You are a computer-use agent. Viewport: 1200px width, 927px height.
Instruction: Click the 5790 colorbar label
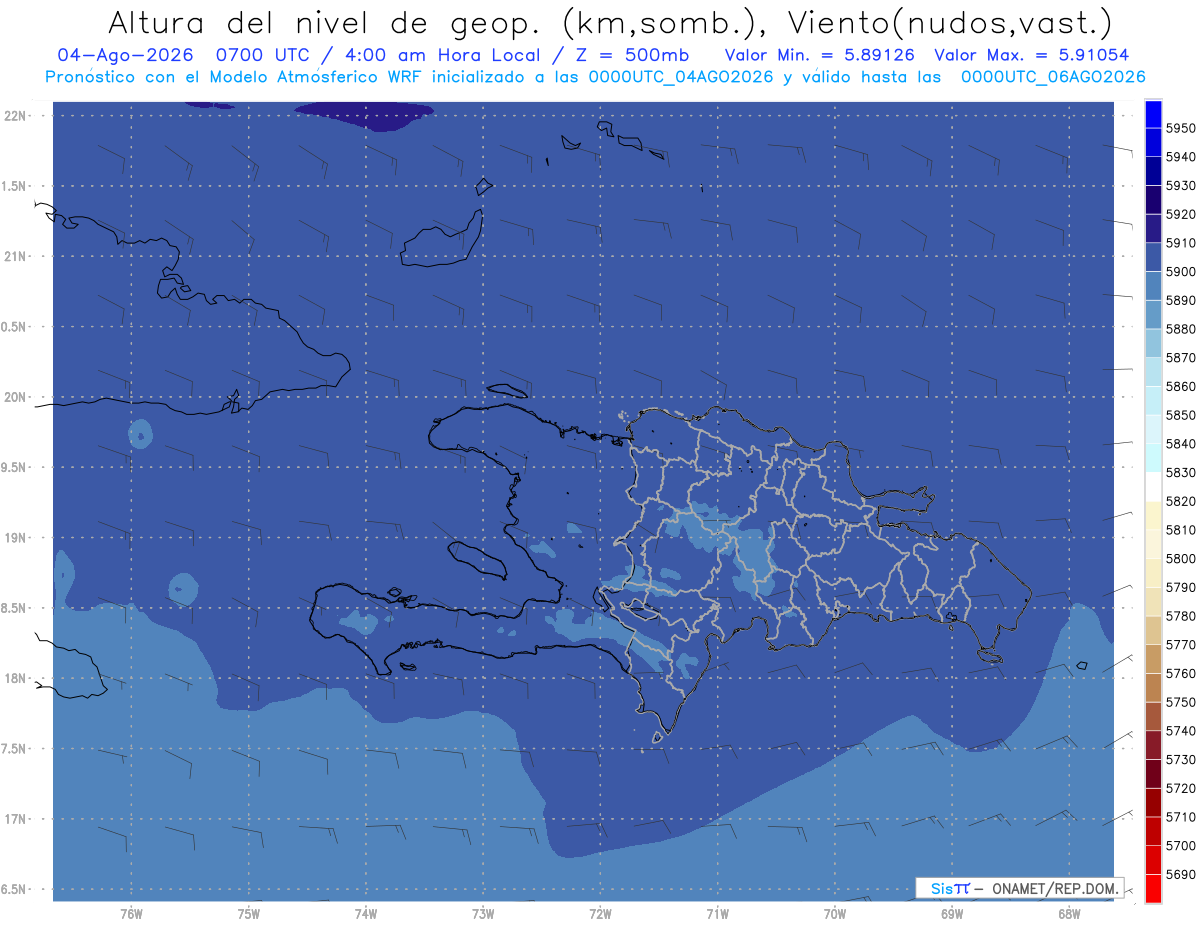1181,587
